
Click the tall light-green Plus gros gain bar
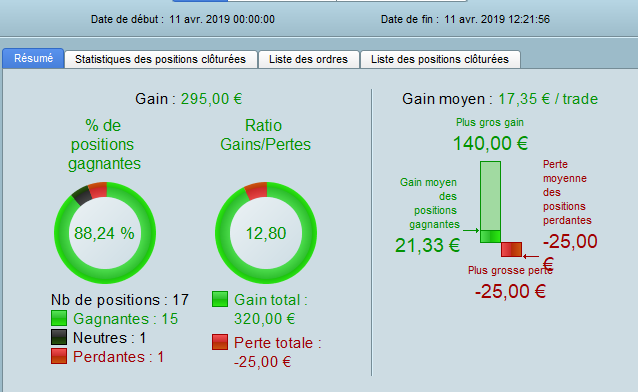click(x=490, y=196)
